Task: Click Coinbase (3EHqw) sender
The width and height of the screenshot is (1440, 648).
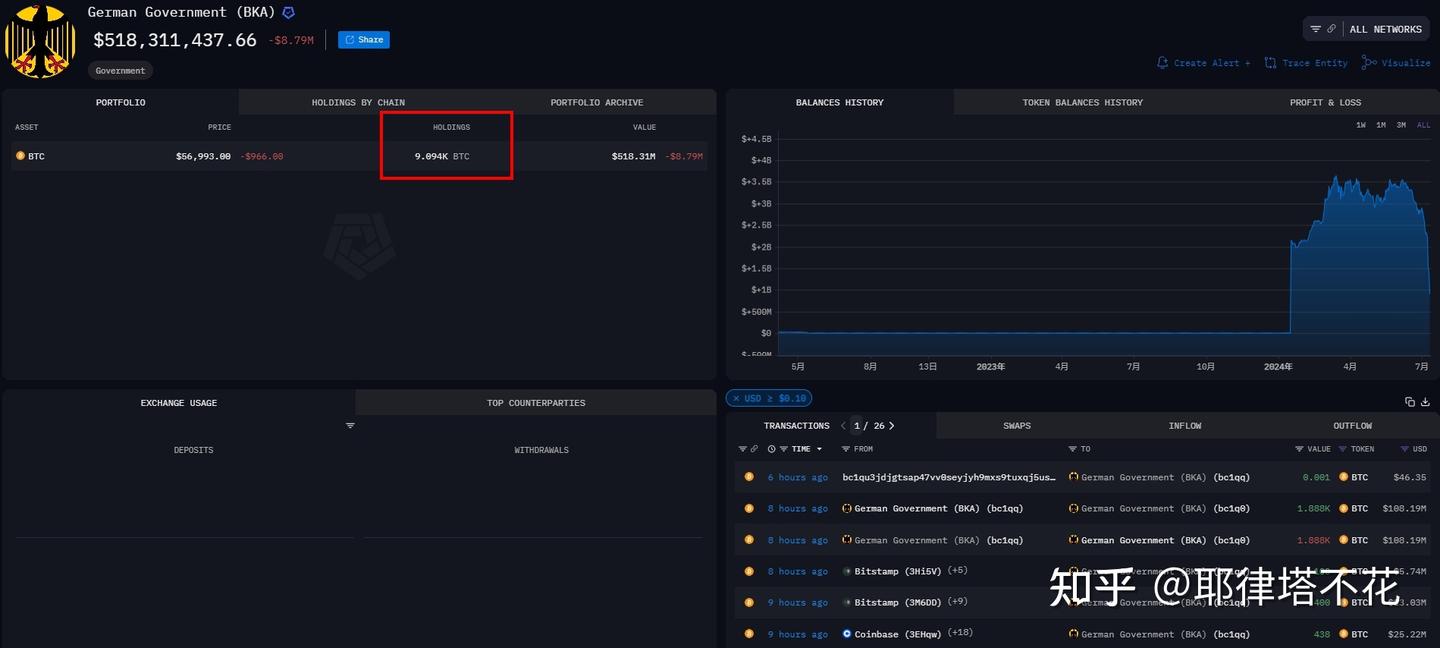Action: (x=898, y=634)
